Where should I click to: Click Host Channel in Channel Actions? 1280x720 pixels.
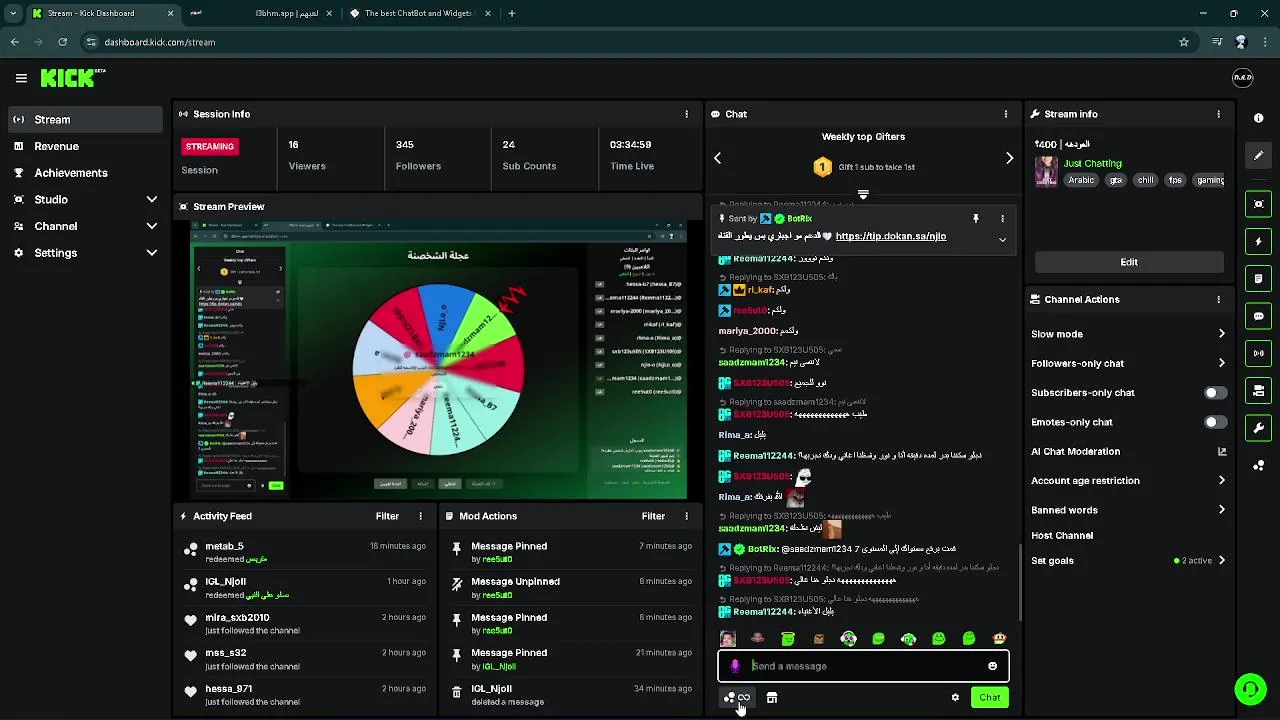pos(1062,536)
